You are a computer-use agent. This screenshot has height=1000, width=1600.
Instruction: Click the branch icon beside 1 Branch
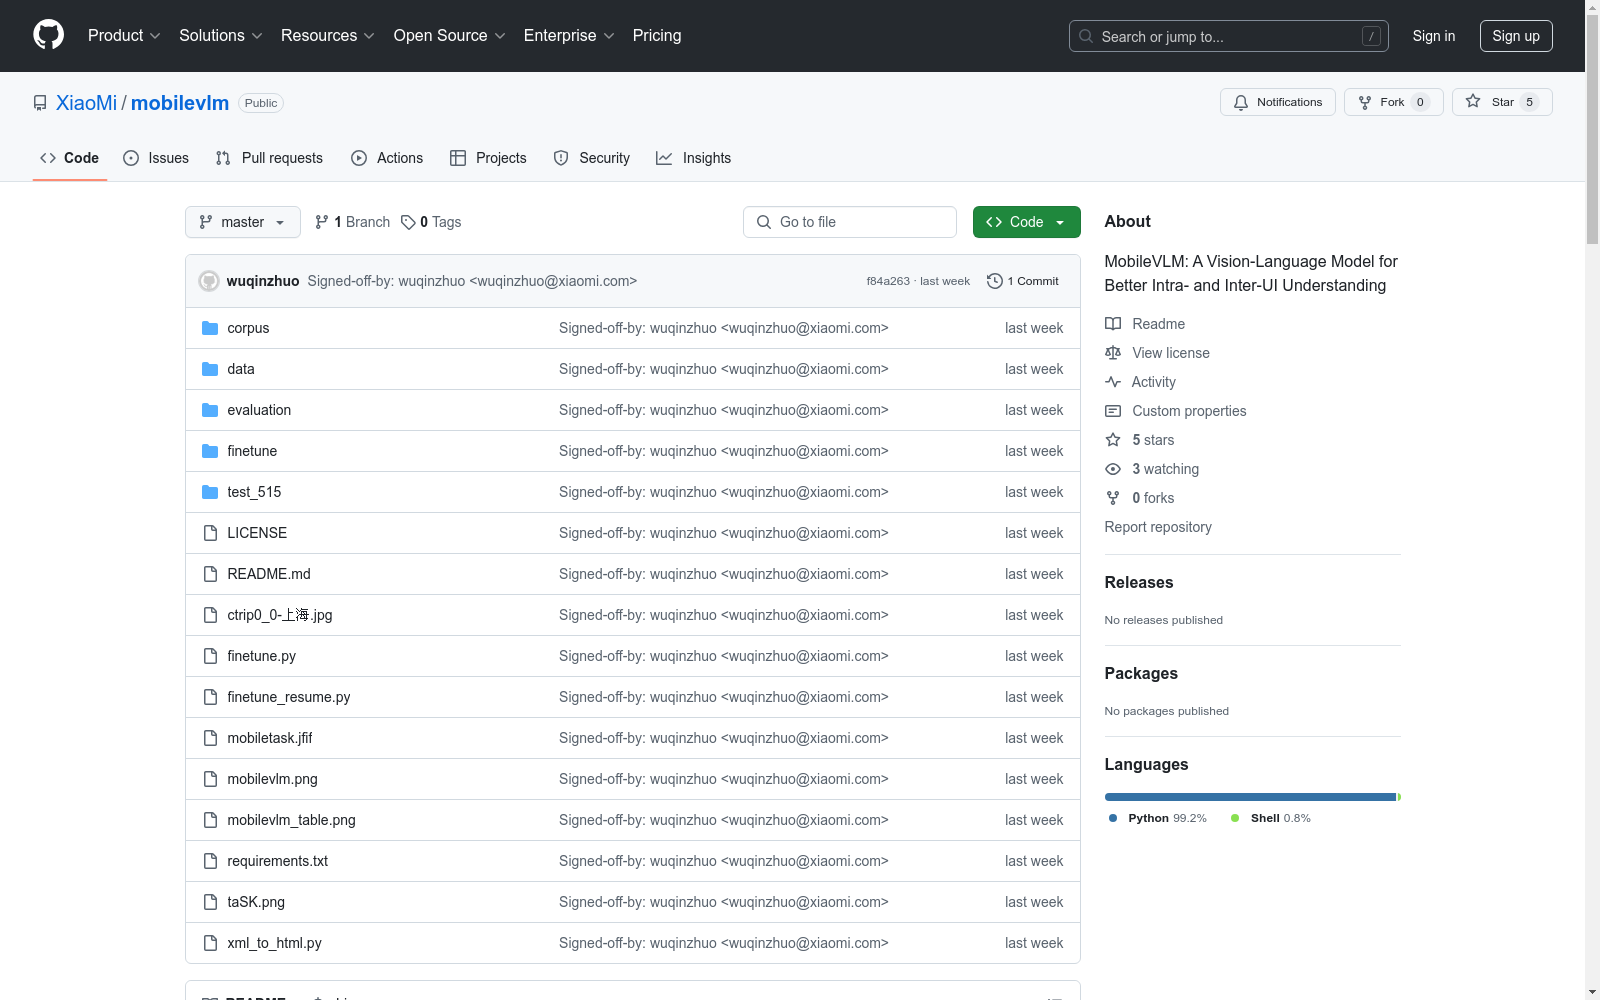322,222
